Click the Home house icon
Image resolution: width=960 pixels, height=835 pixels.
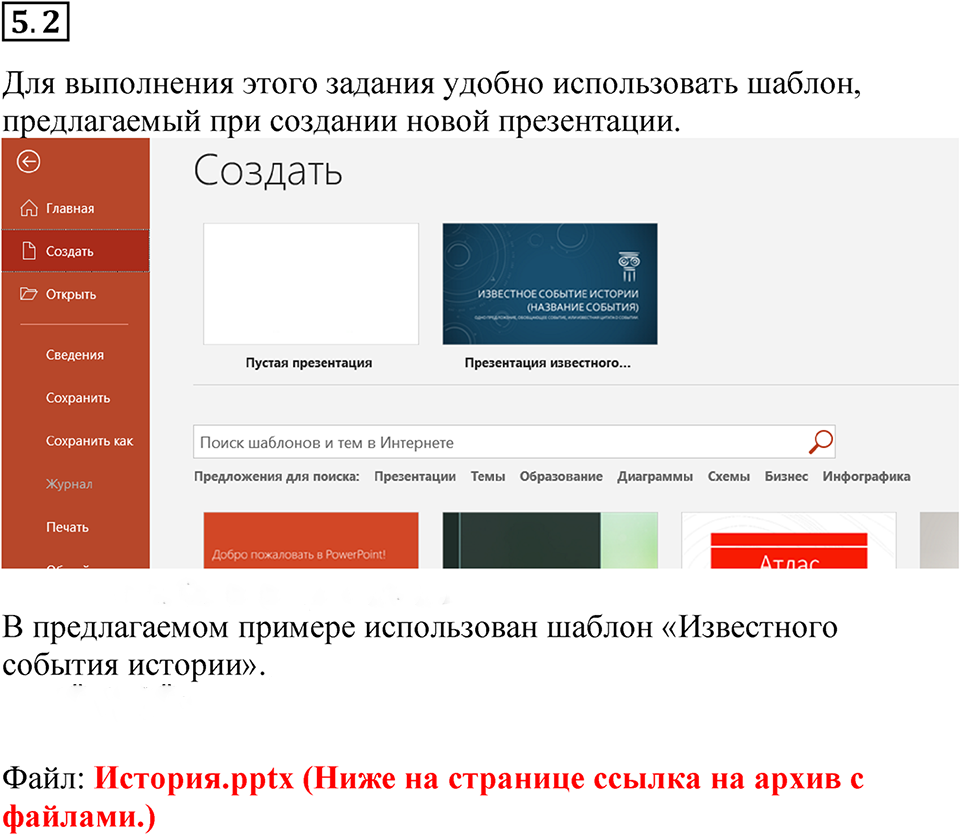28,208
